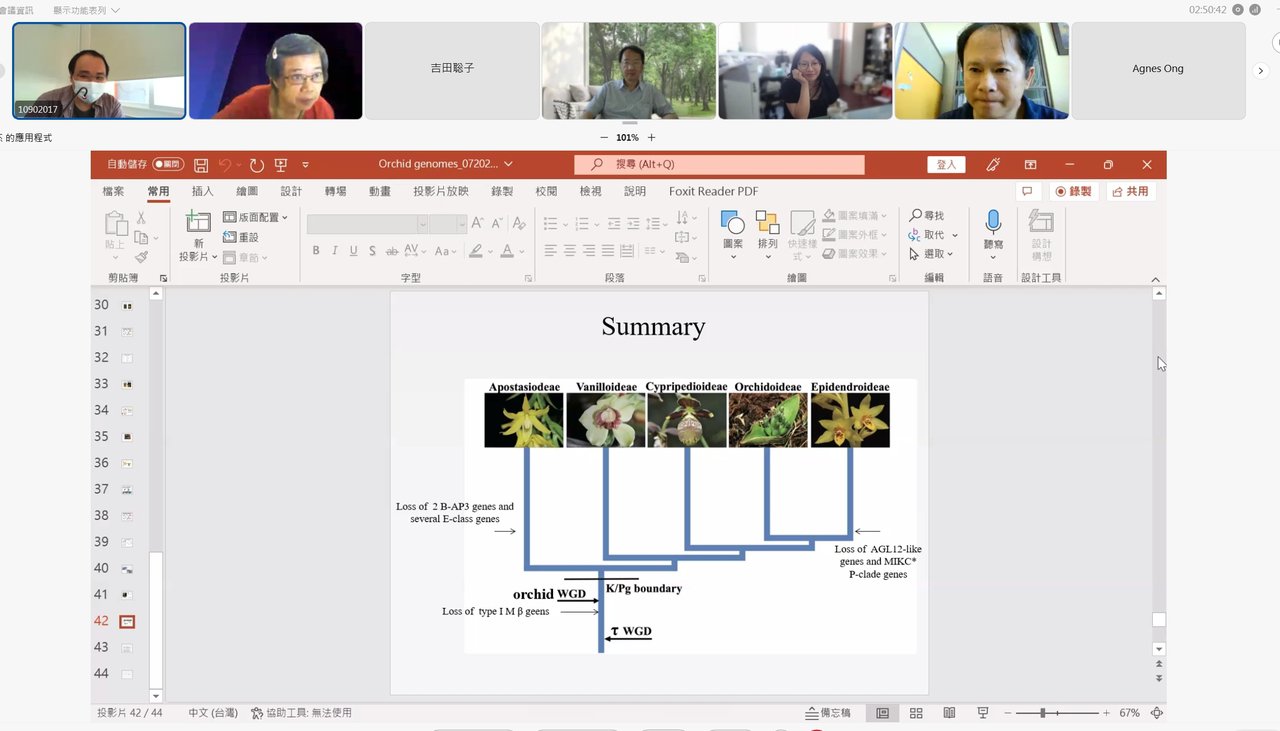Toggle Normal view button in the status bar
This screenshot has width=1280, height=731.
pyautogui.click(x=883, y=713)
